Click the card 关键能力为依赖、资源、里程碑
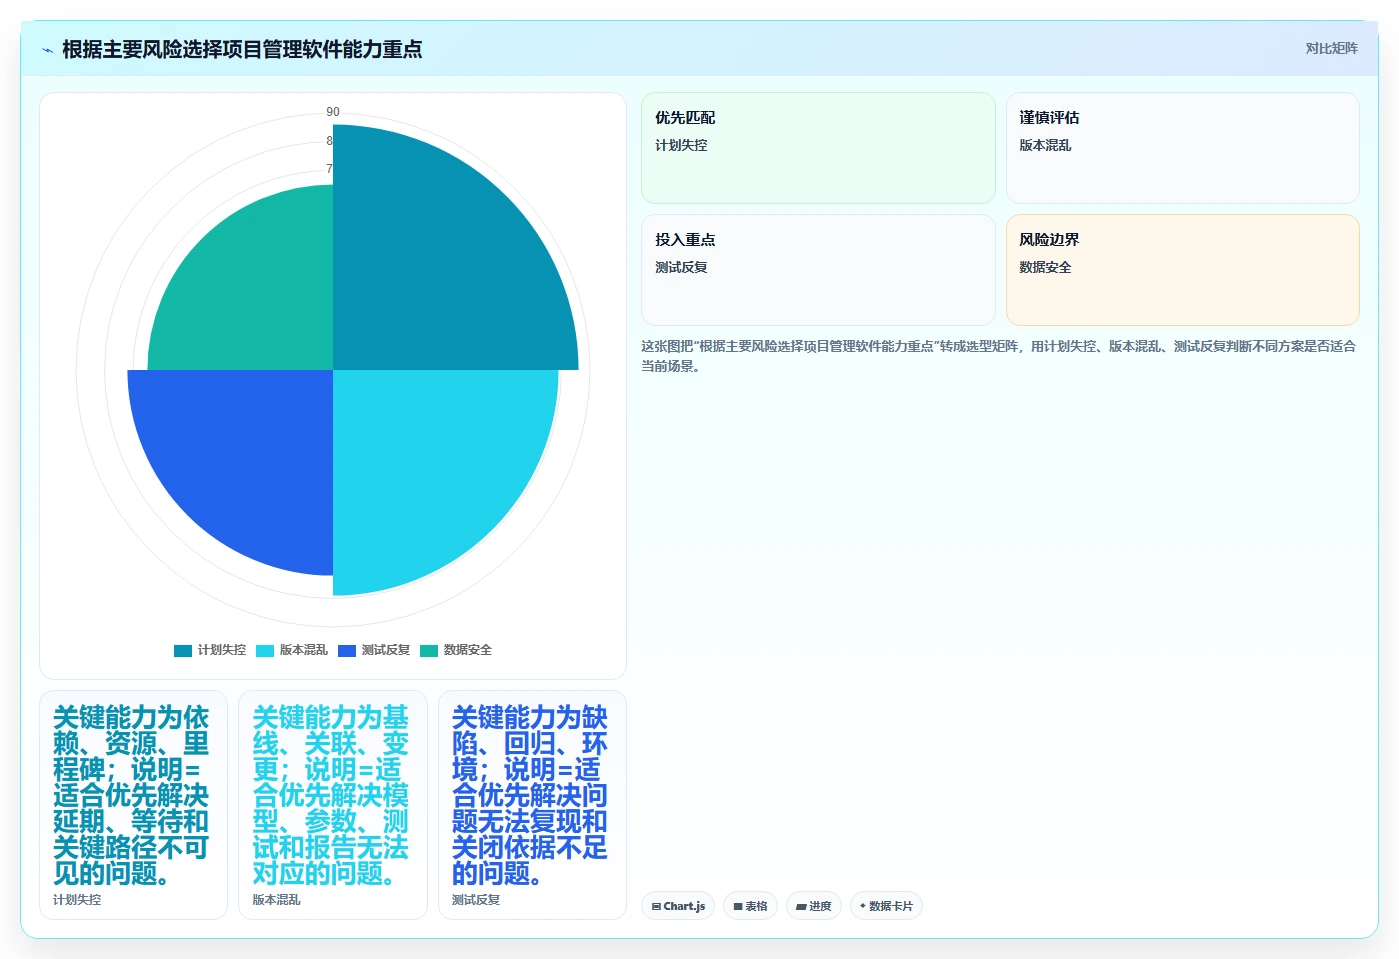 click(x=134, y=805)
